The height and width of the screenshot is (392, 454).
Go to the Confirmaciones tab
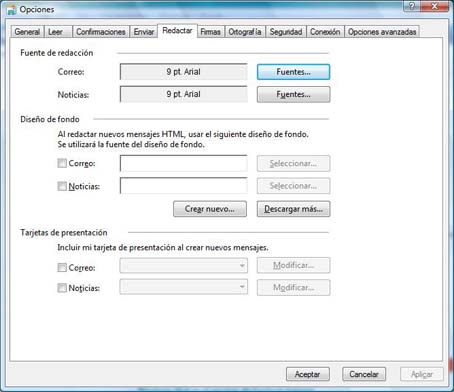(x=101, y=32)
